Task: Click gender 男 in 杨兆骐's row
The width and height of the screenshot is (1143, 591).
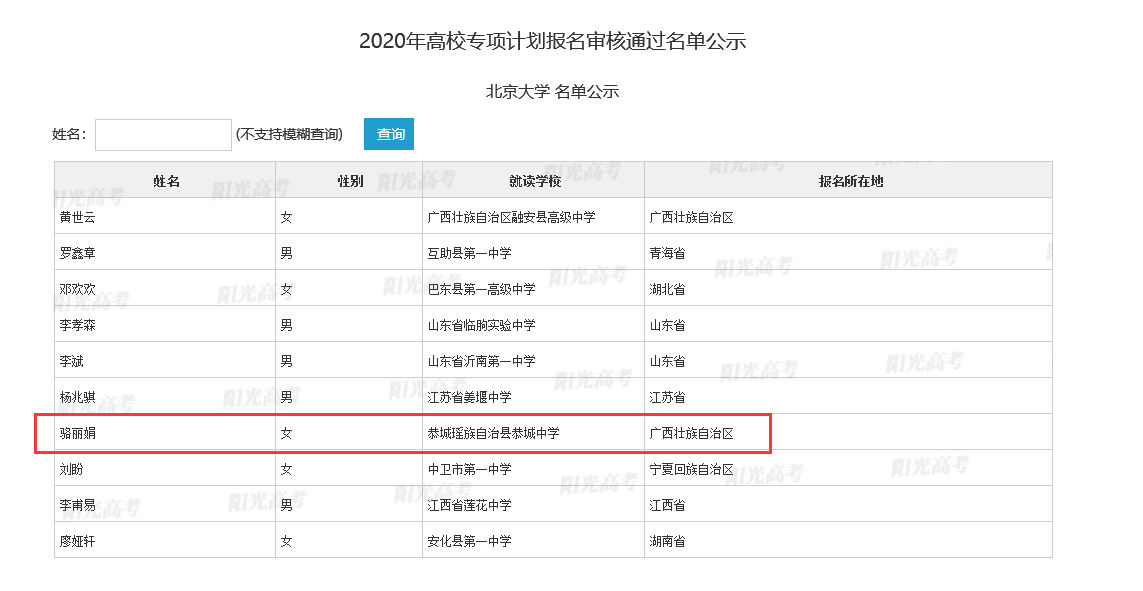Action: [x=286, y=397]
